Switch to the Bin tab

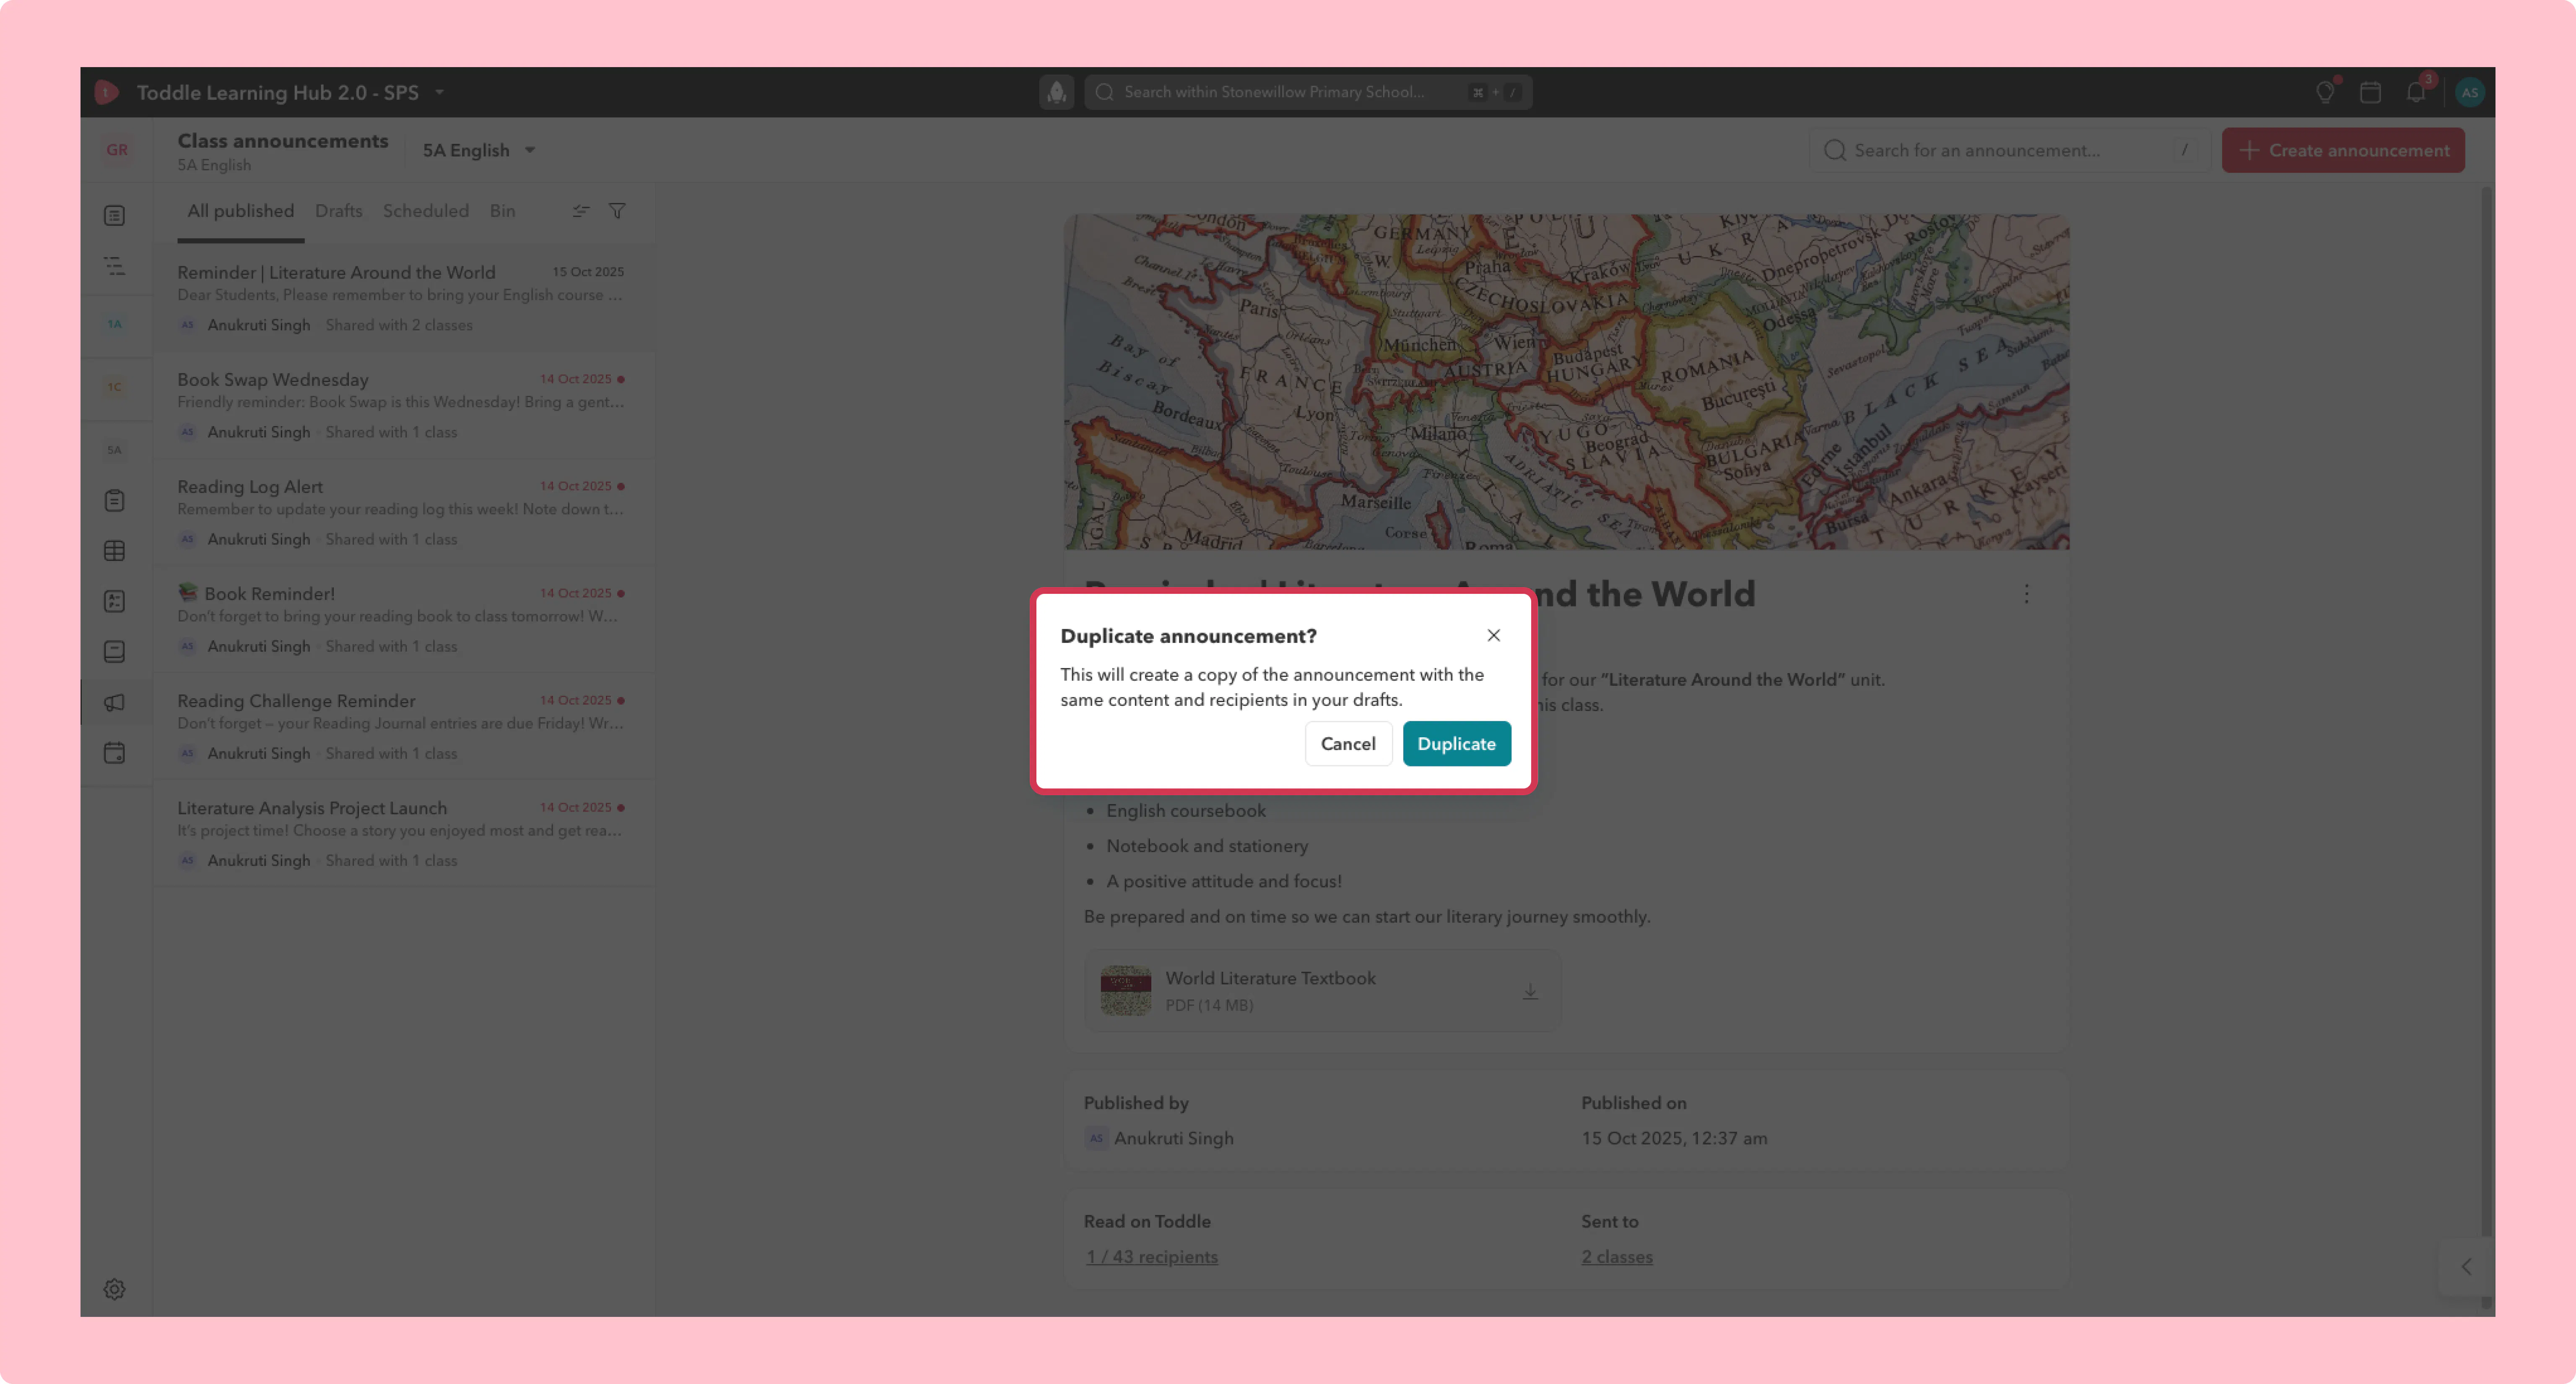(503, 211)
